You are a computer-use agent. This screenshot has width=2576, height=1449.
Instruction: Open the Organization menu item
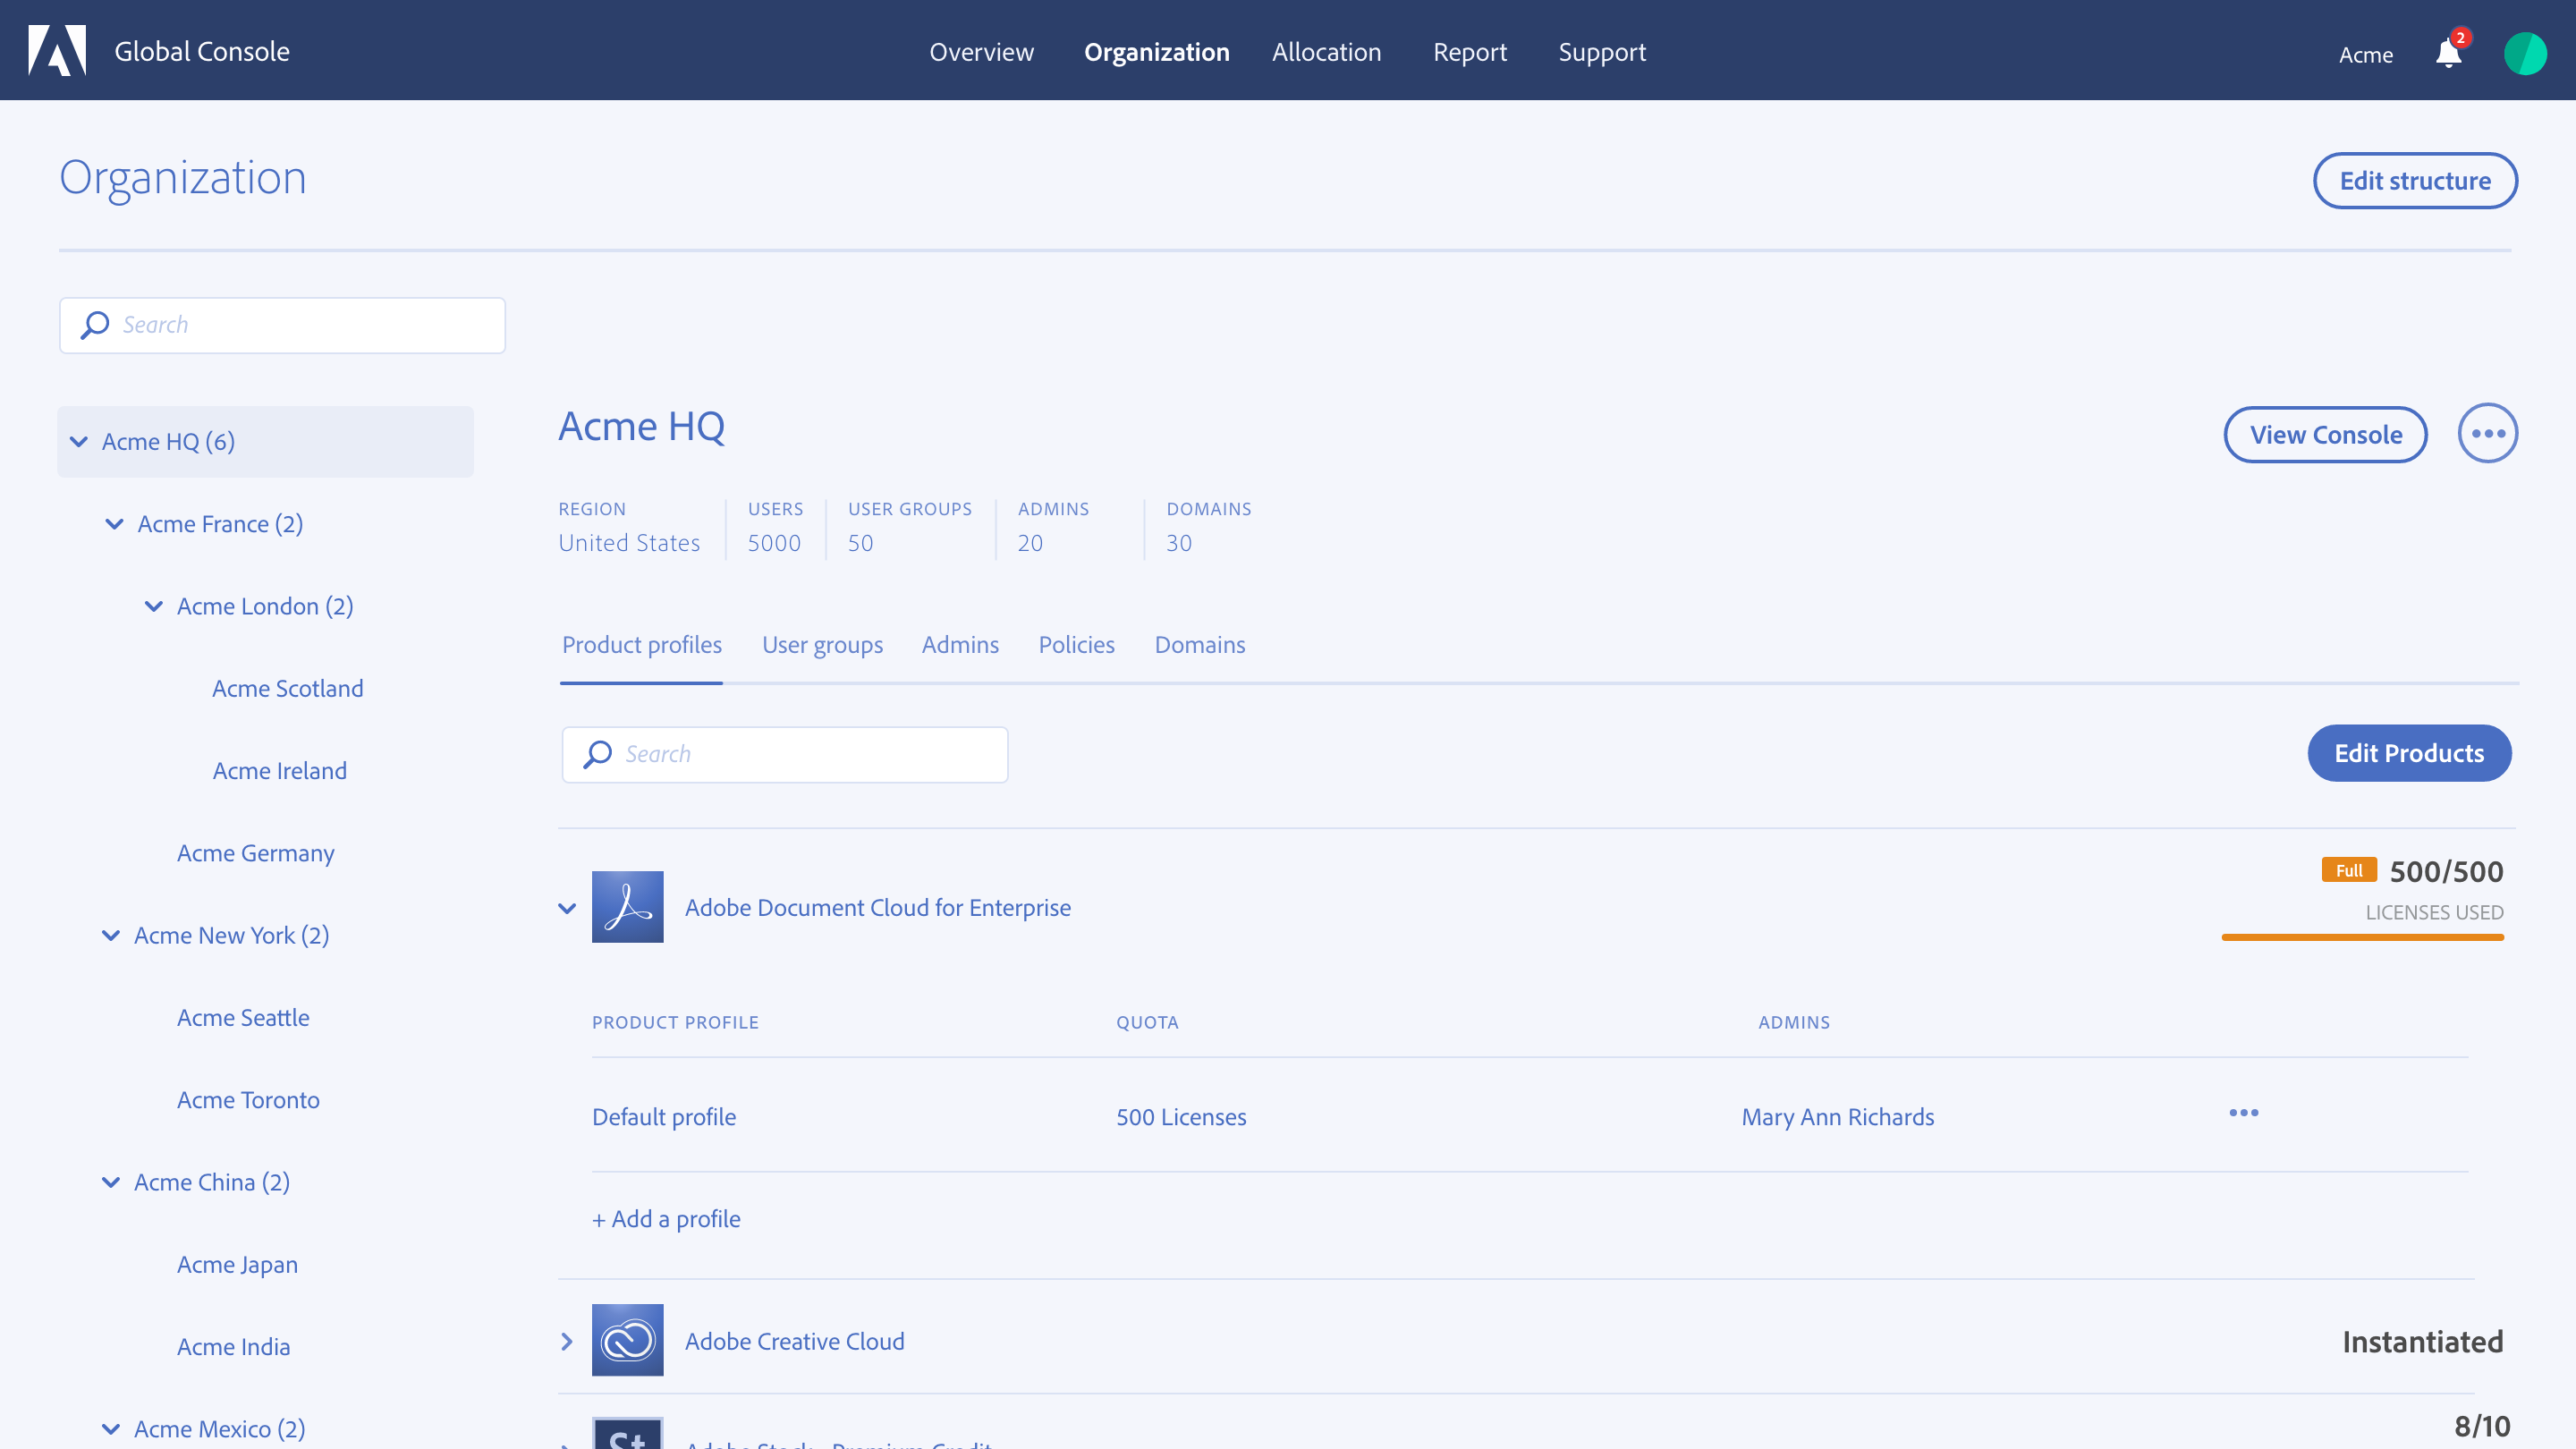(x=1156, y=52)
